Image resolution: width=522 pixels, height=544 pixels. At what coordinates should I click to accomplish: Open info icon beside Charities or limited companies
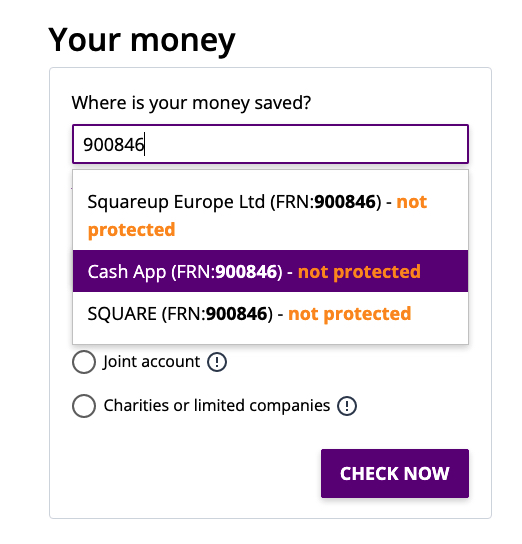pos(346,406)
